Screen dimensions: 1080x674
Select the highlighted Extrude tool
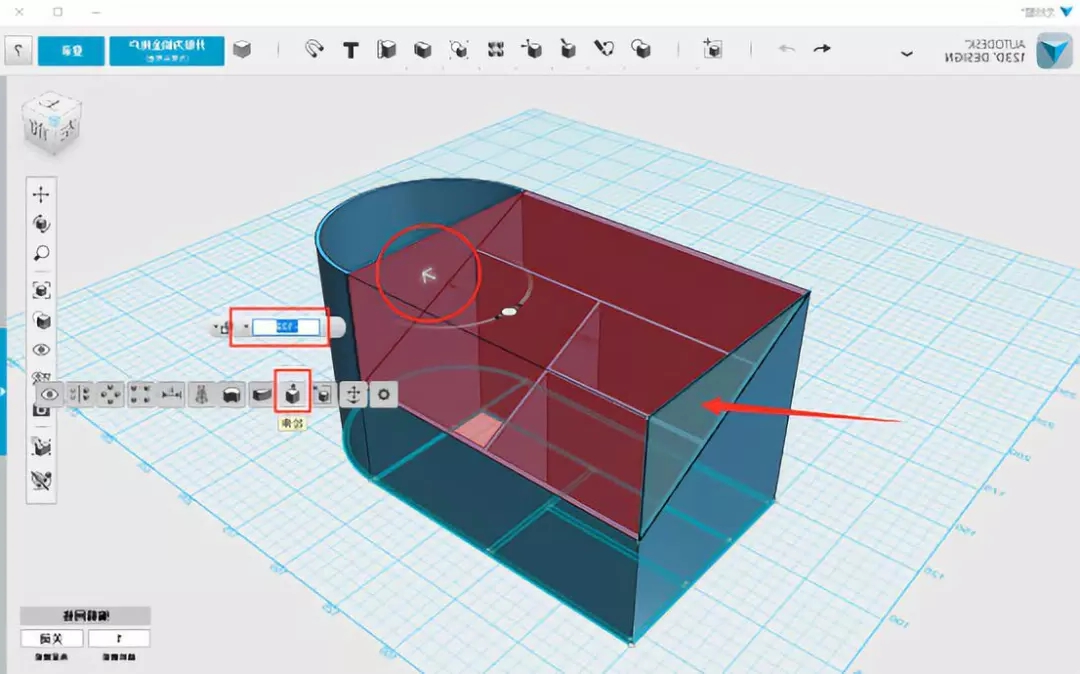tap(293, 394)
